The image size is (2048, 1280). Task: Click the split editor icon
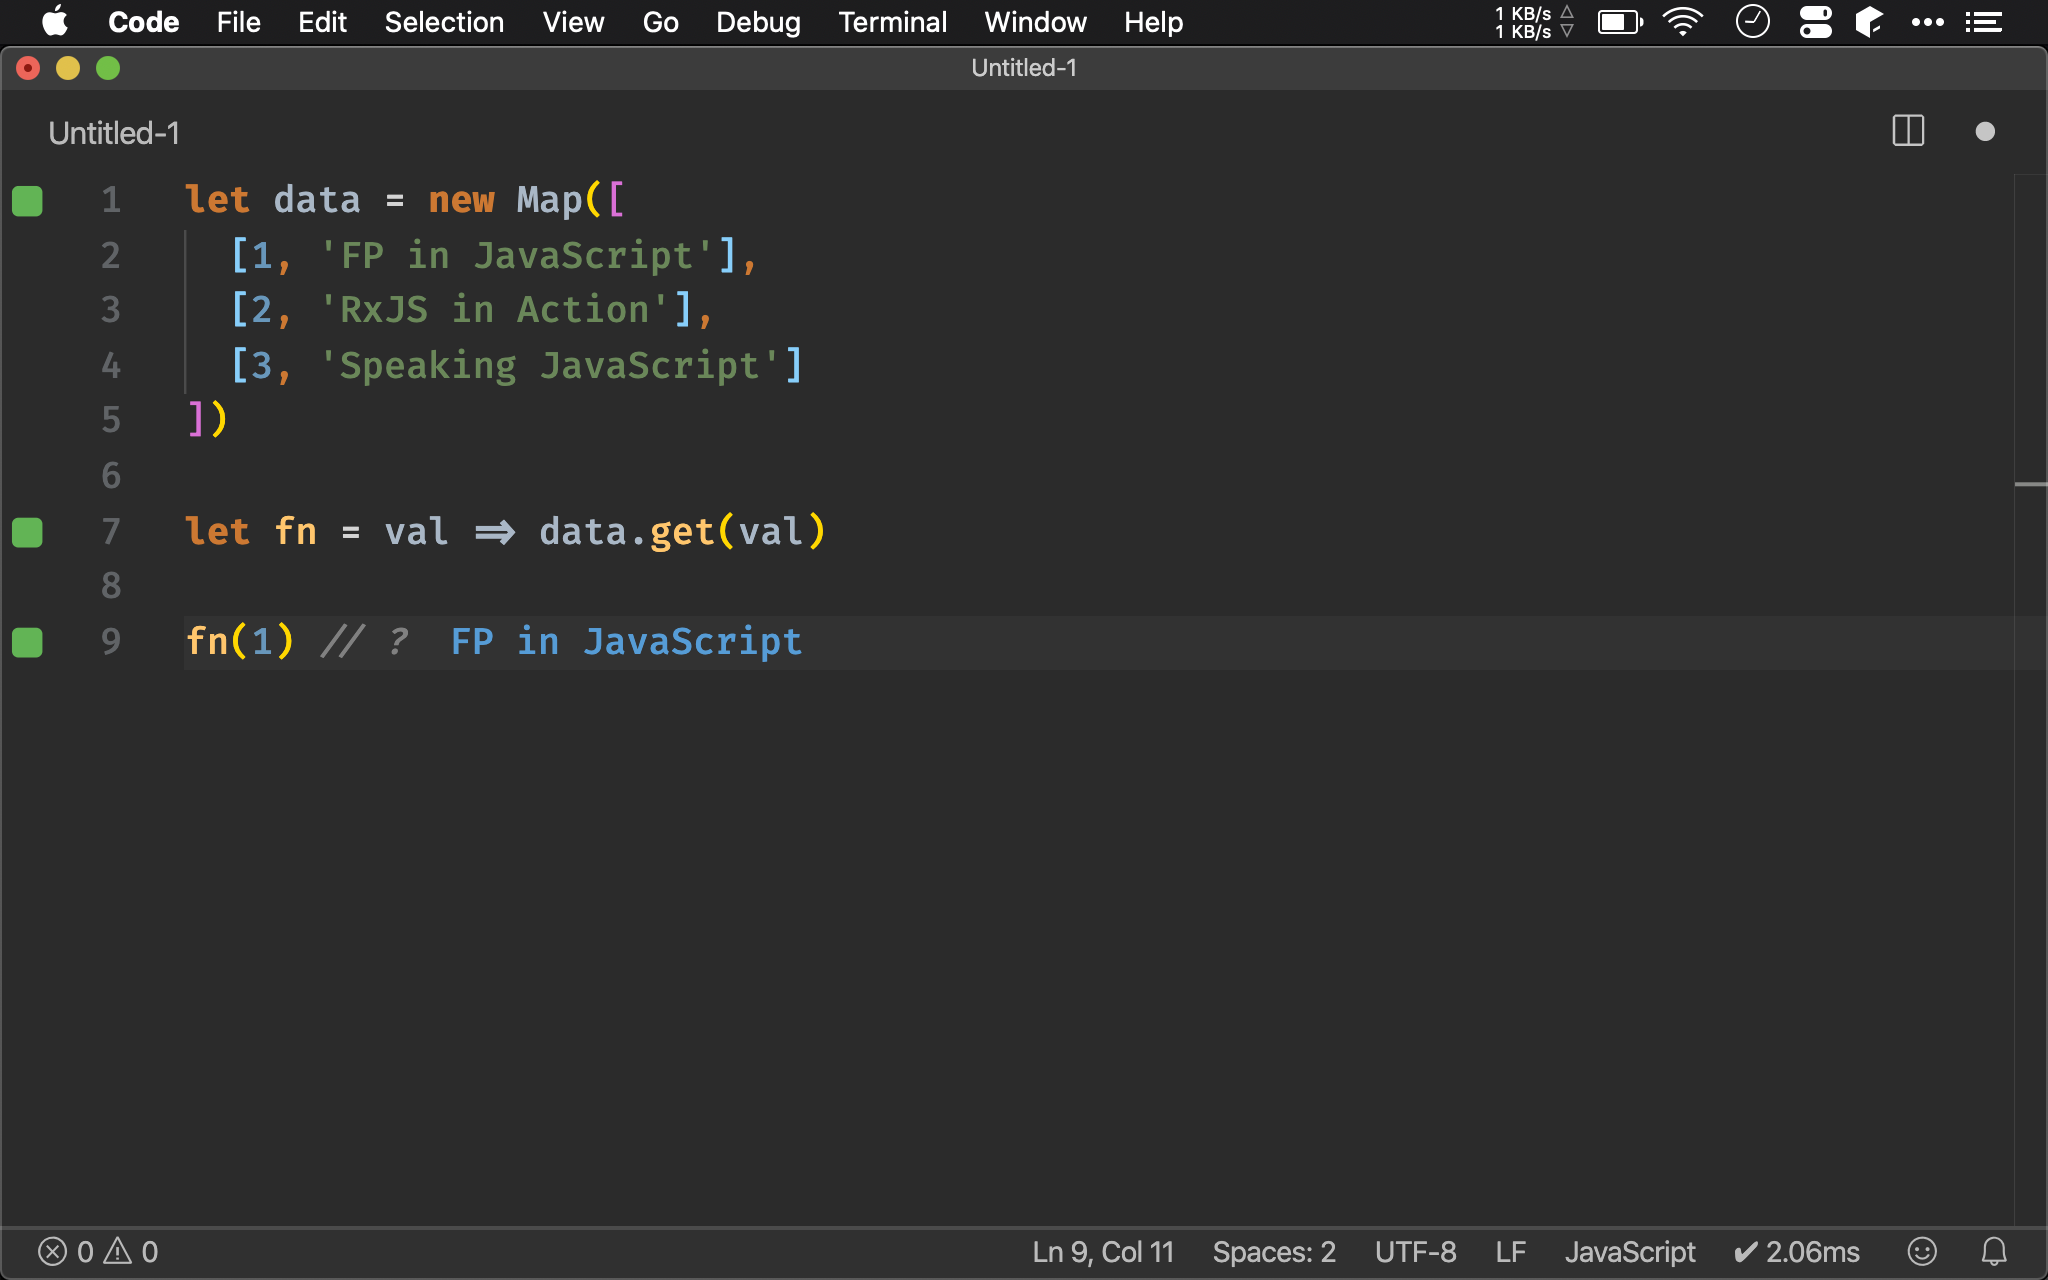click(x=1908, y=131)
